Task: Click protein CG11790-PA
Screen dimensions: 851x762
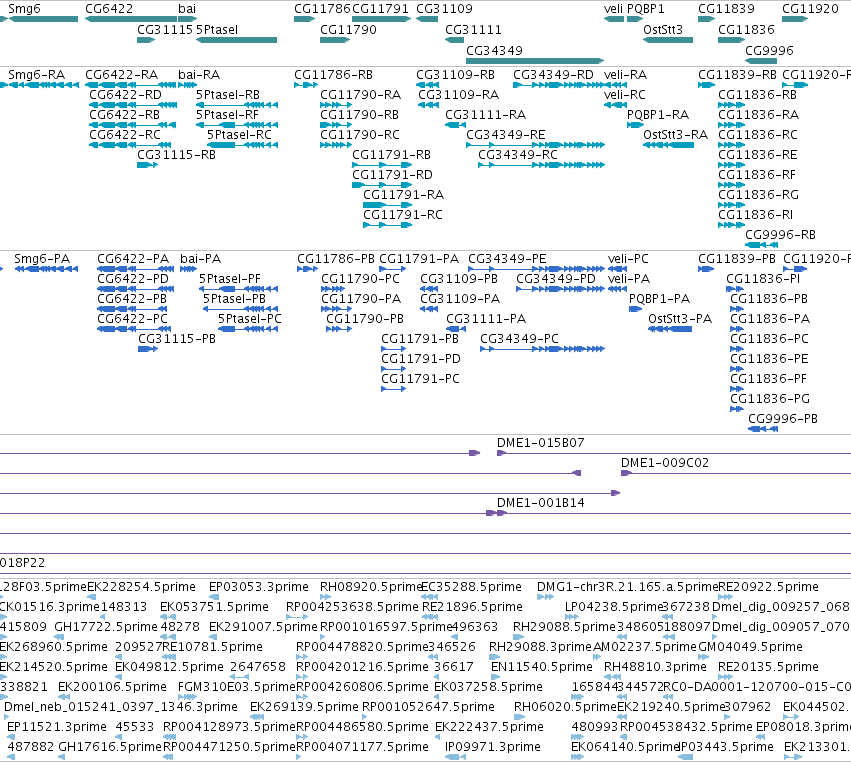Action: [x=361, y=299]
